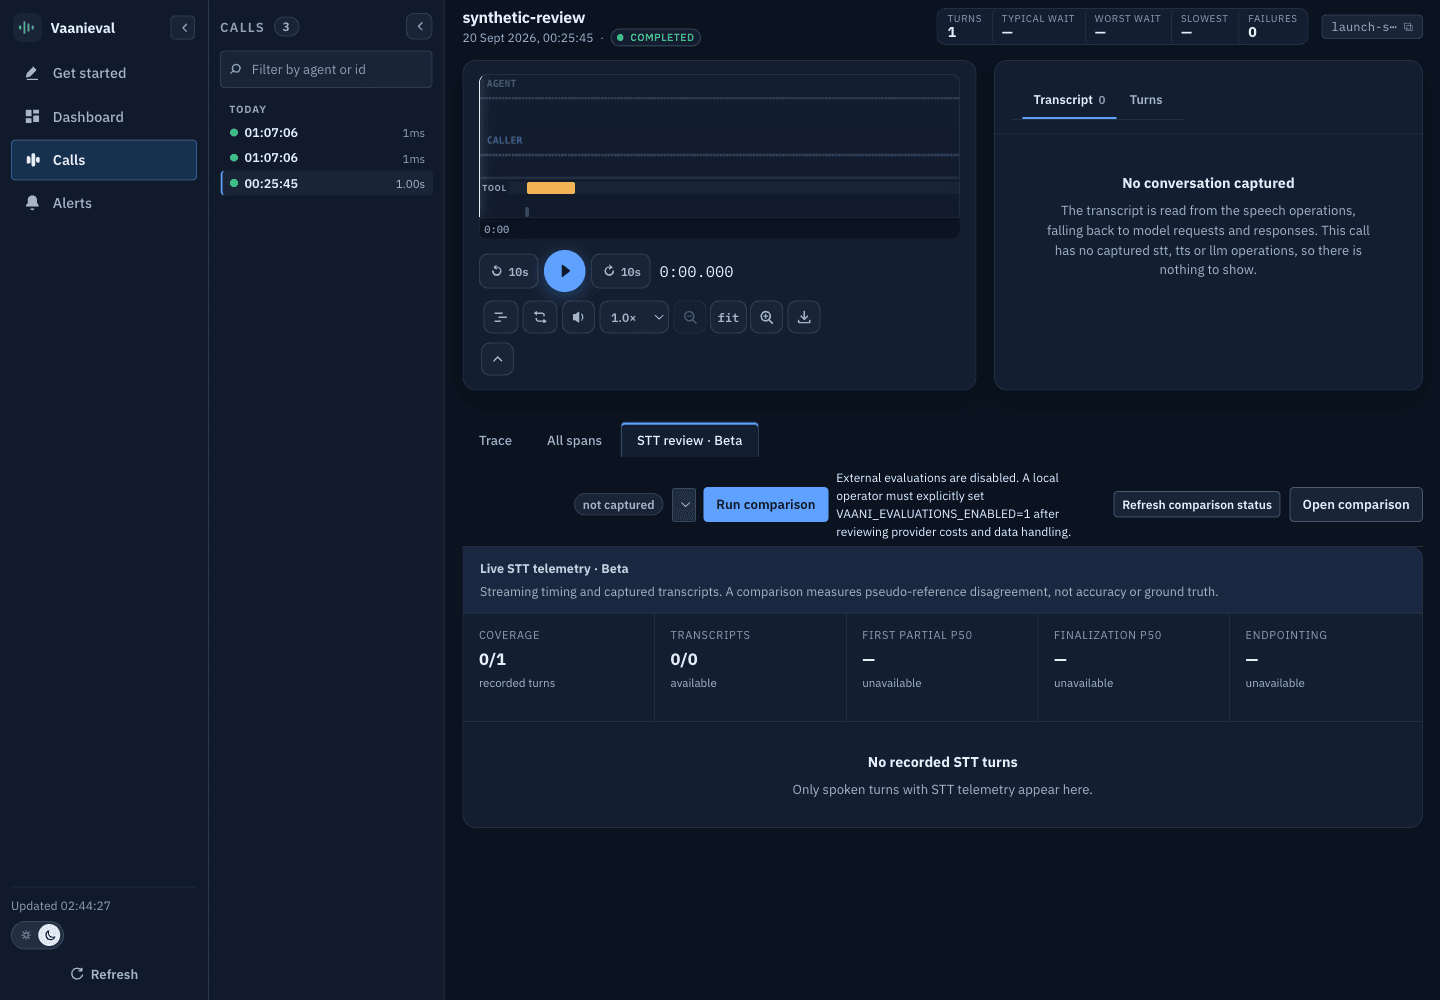Click the Open comparison button
The height and width of the screenshot is (1000, 1440).
click(x=1356, y=505)
